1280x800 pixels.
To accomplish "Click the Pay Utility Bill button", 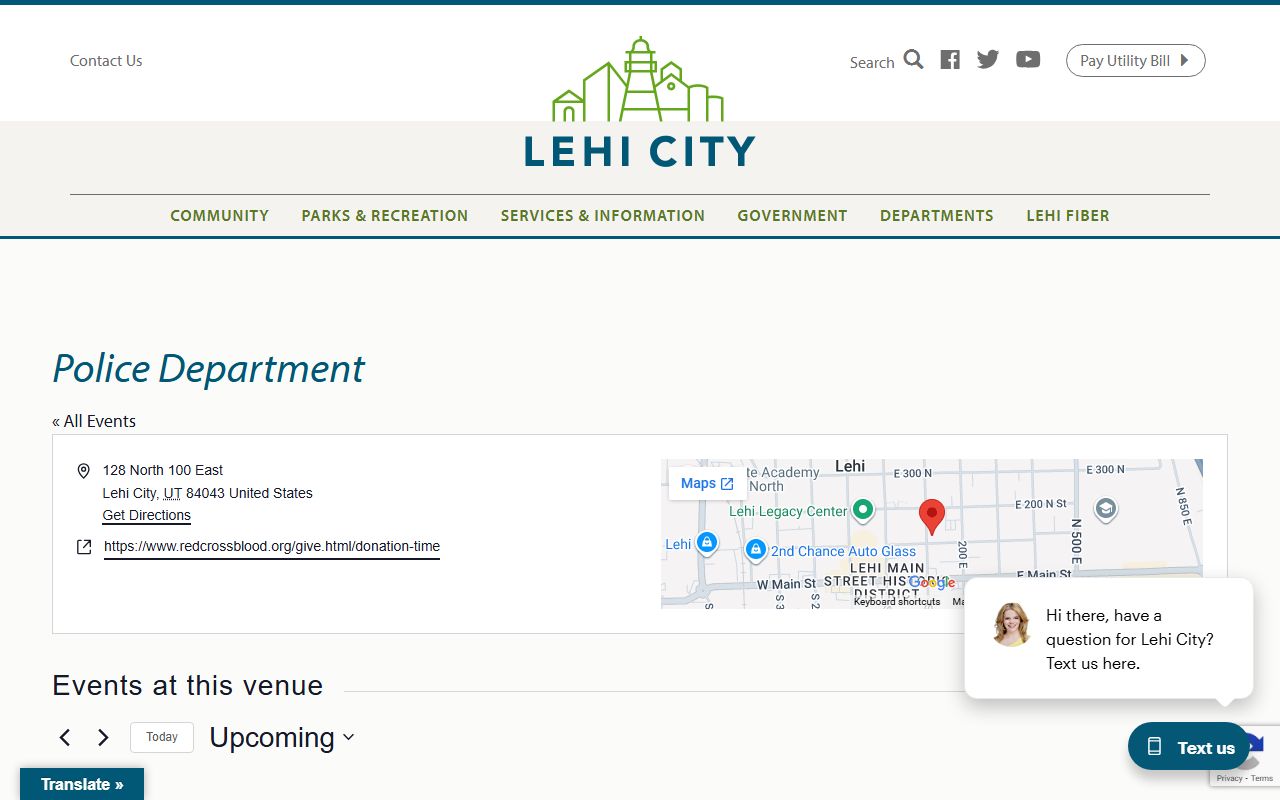I will (x=1135, y=60).
